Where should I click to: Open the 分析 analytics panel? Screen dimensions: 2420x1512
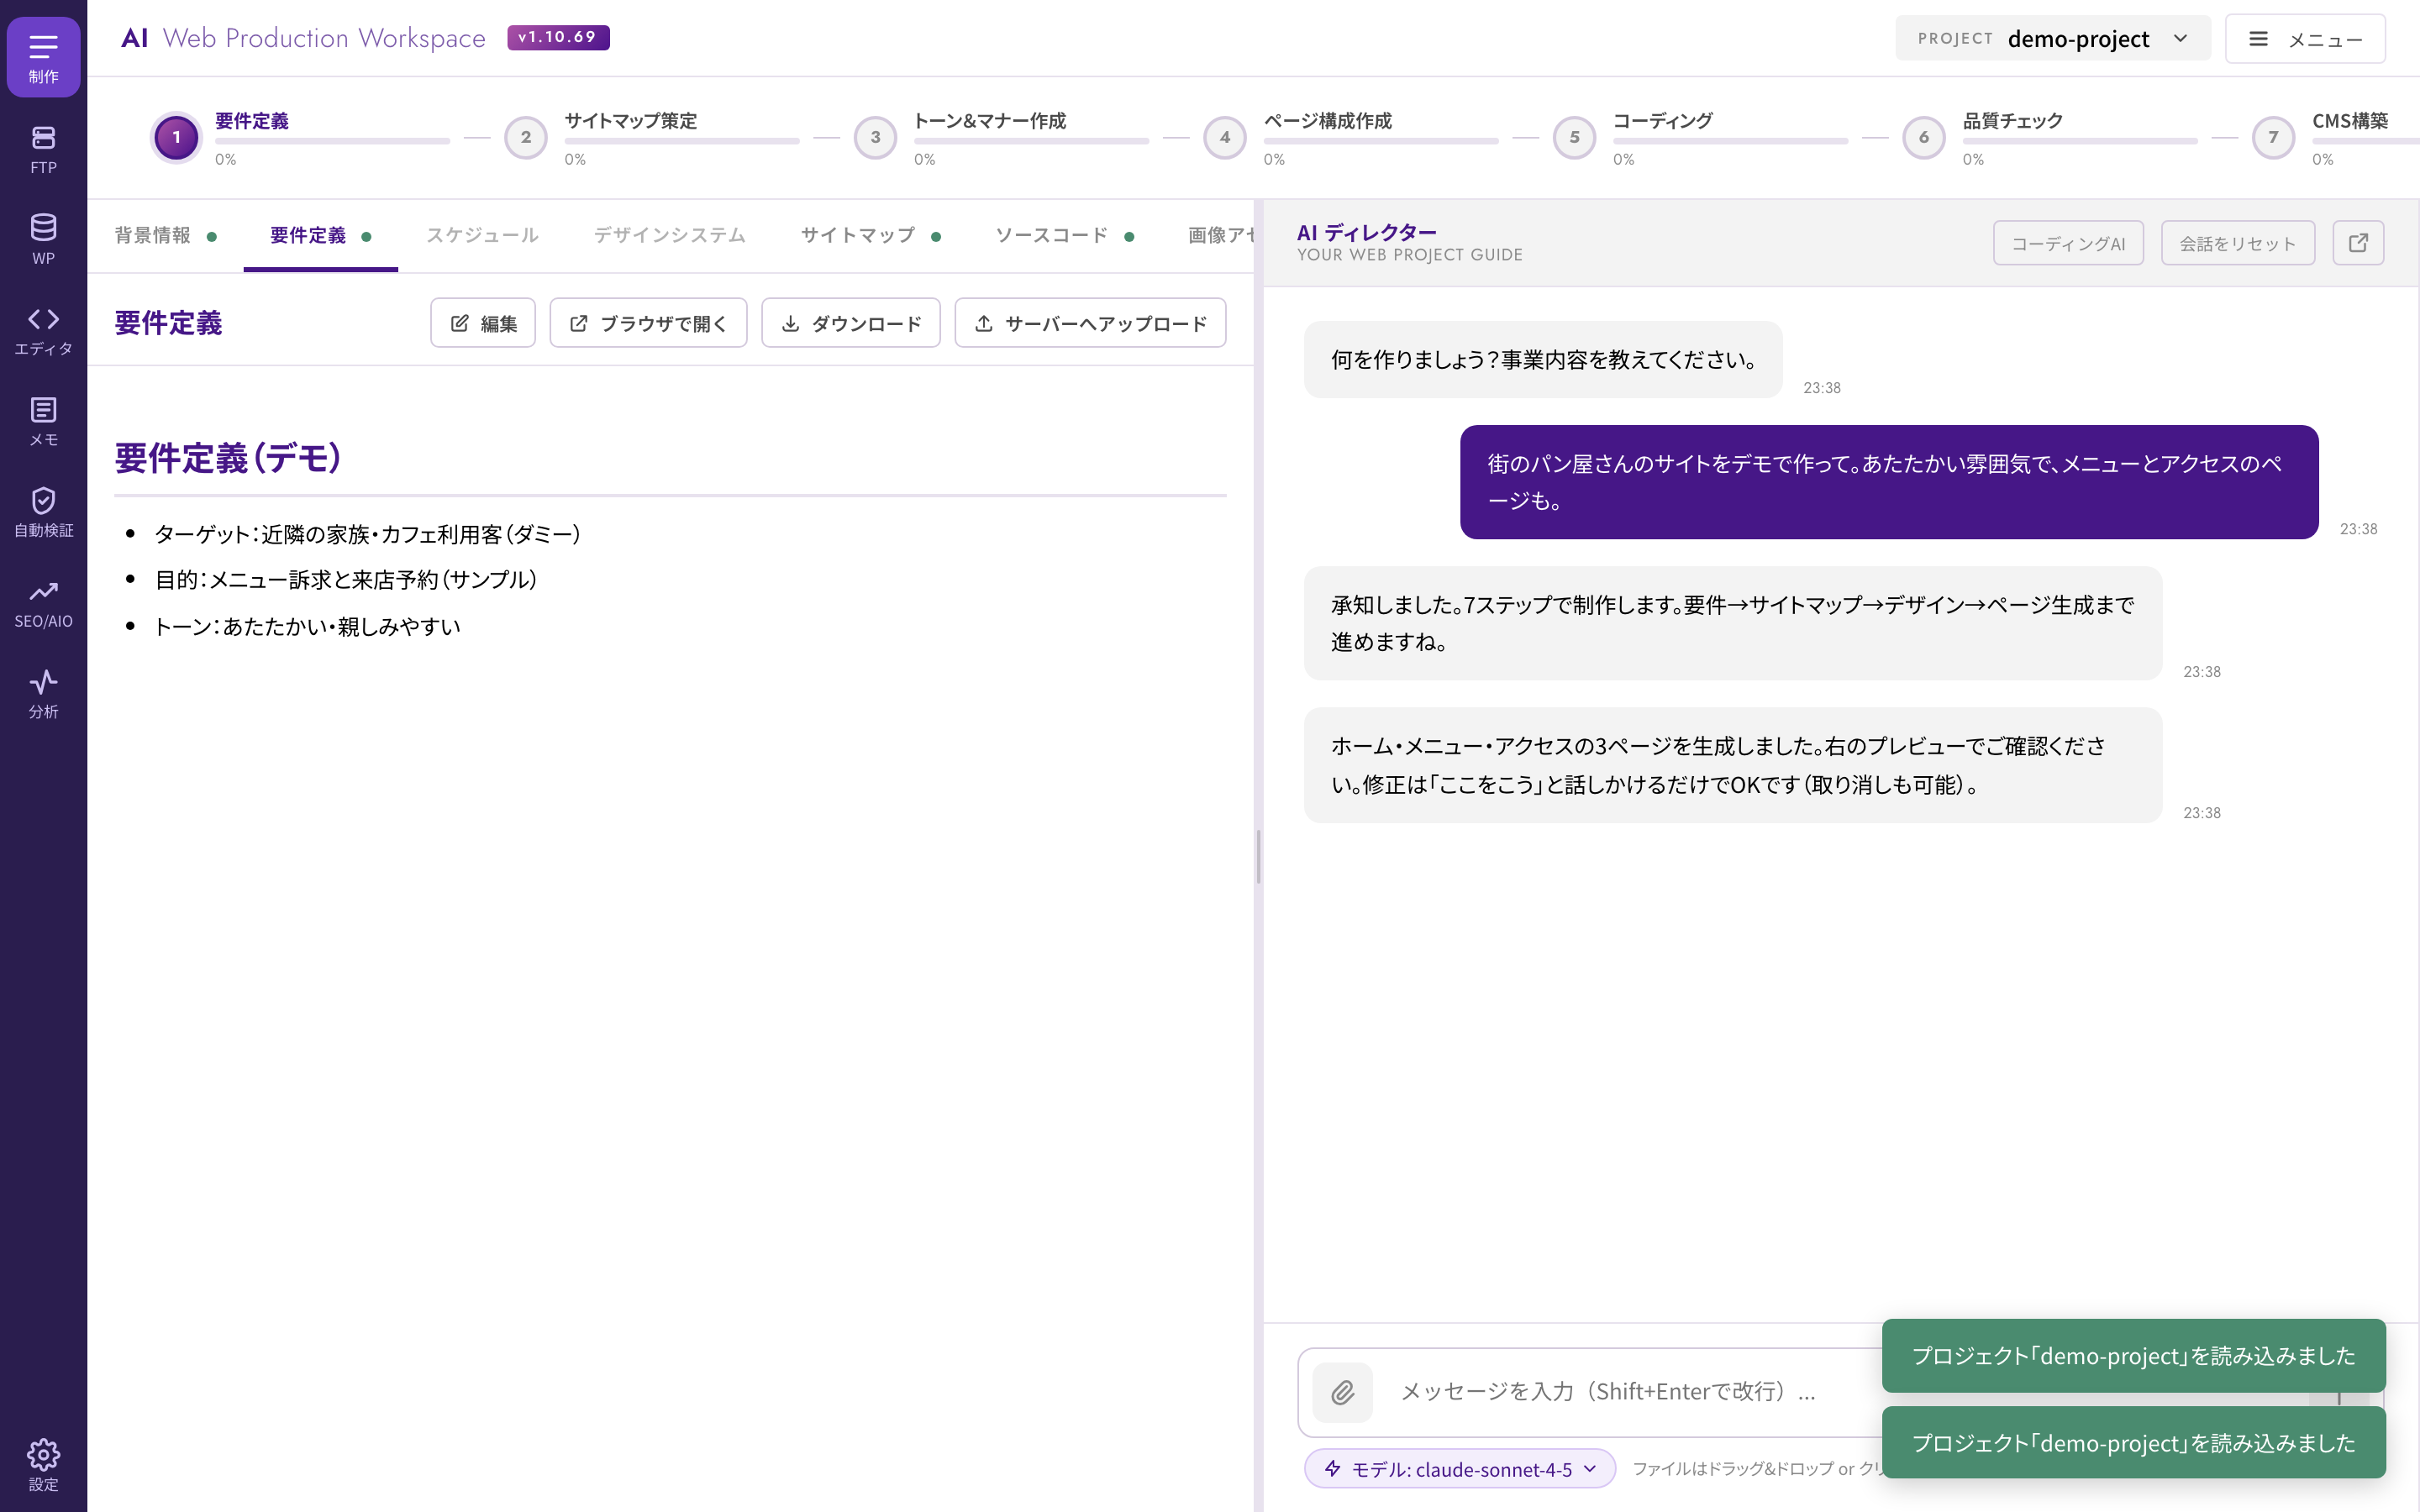(x=43, y=694)
